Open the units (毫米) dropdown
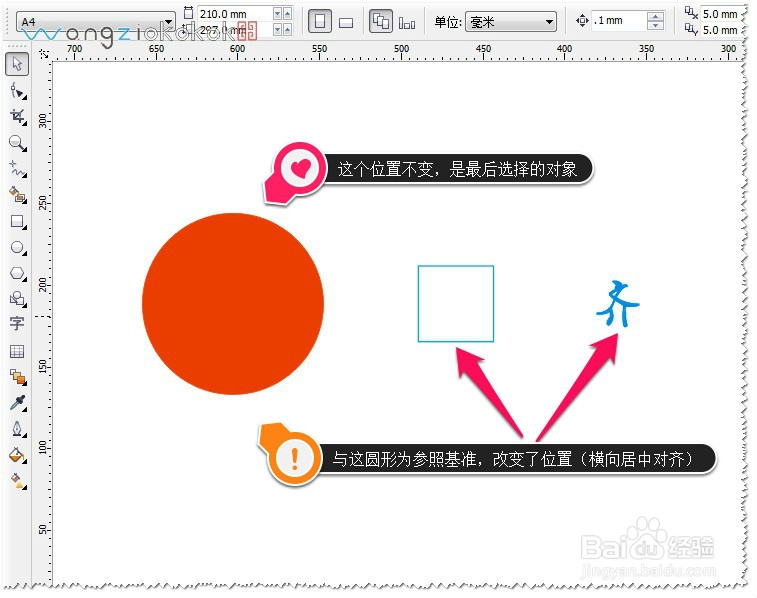Screen dimensions: 757x598 pos(510,22)
